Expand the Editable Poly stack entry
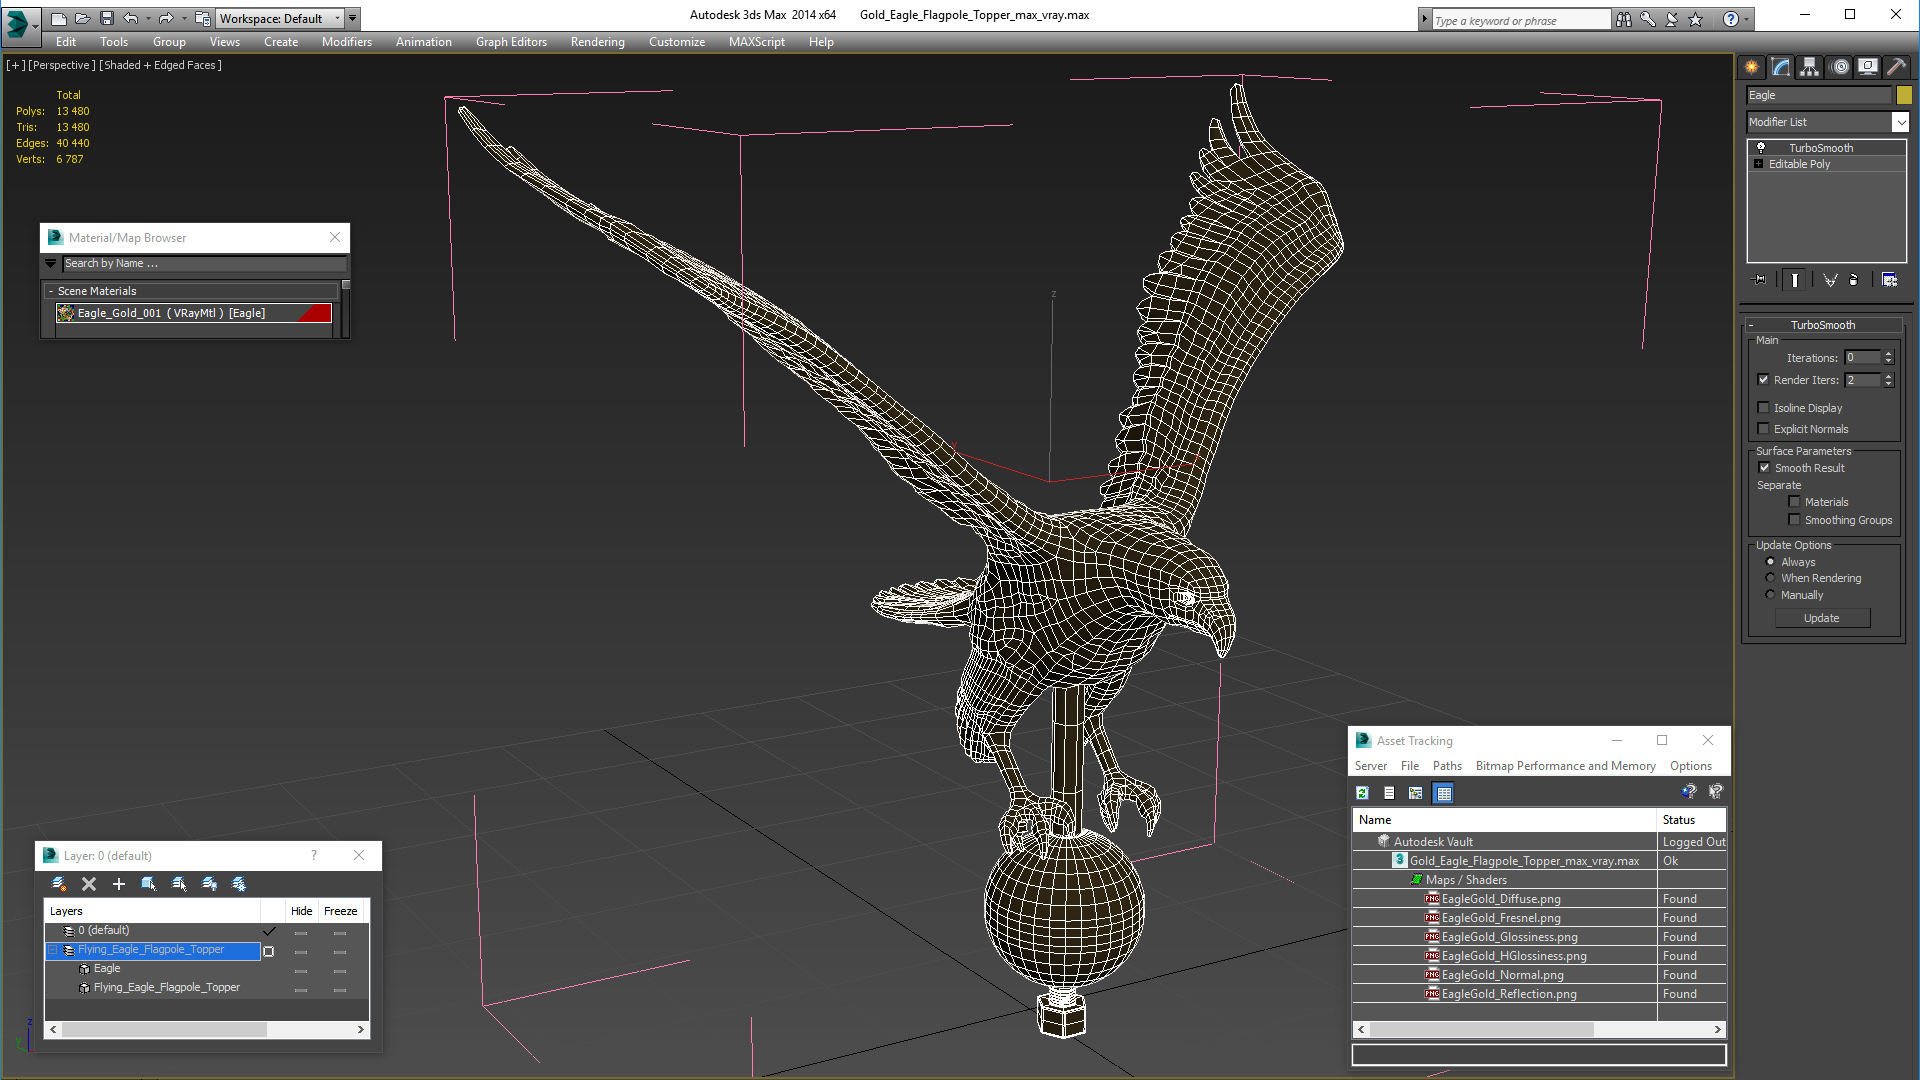1920x1080 pixels. pos(1758,164)
